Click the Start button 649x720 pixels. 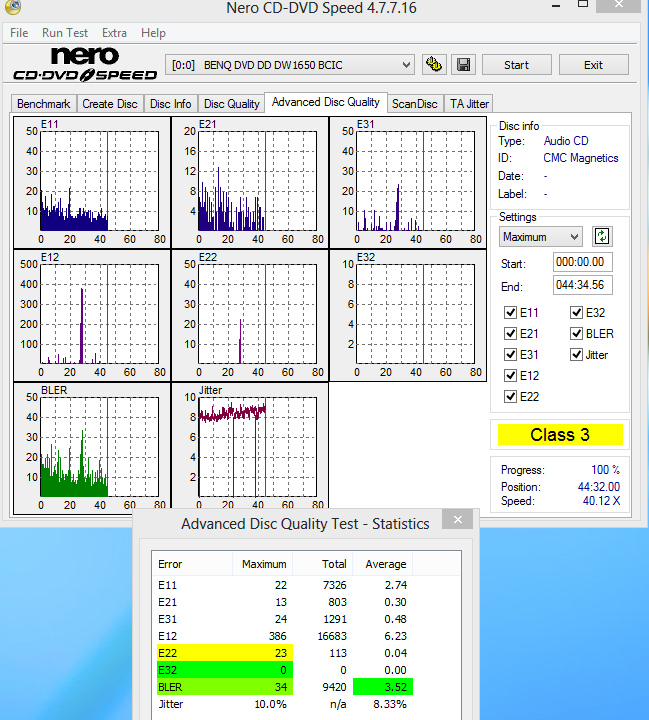(516, 65)
